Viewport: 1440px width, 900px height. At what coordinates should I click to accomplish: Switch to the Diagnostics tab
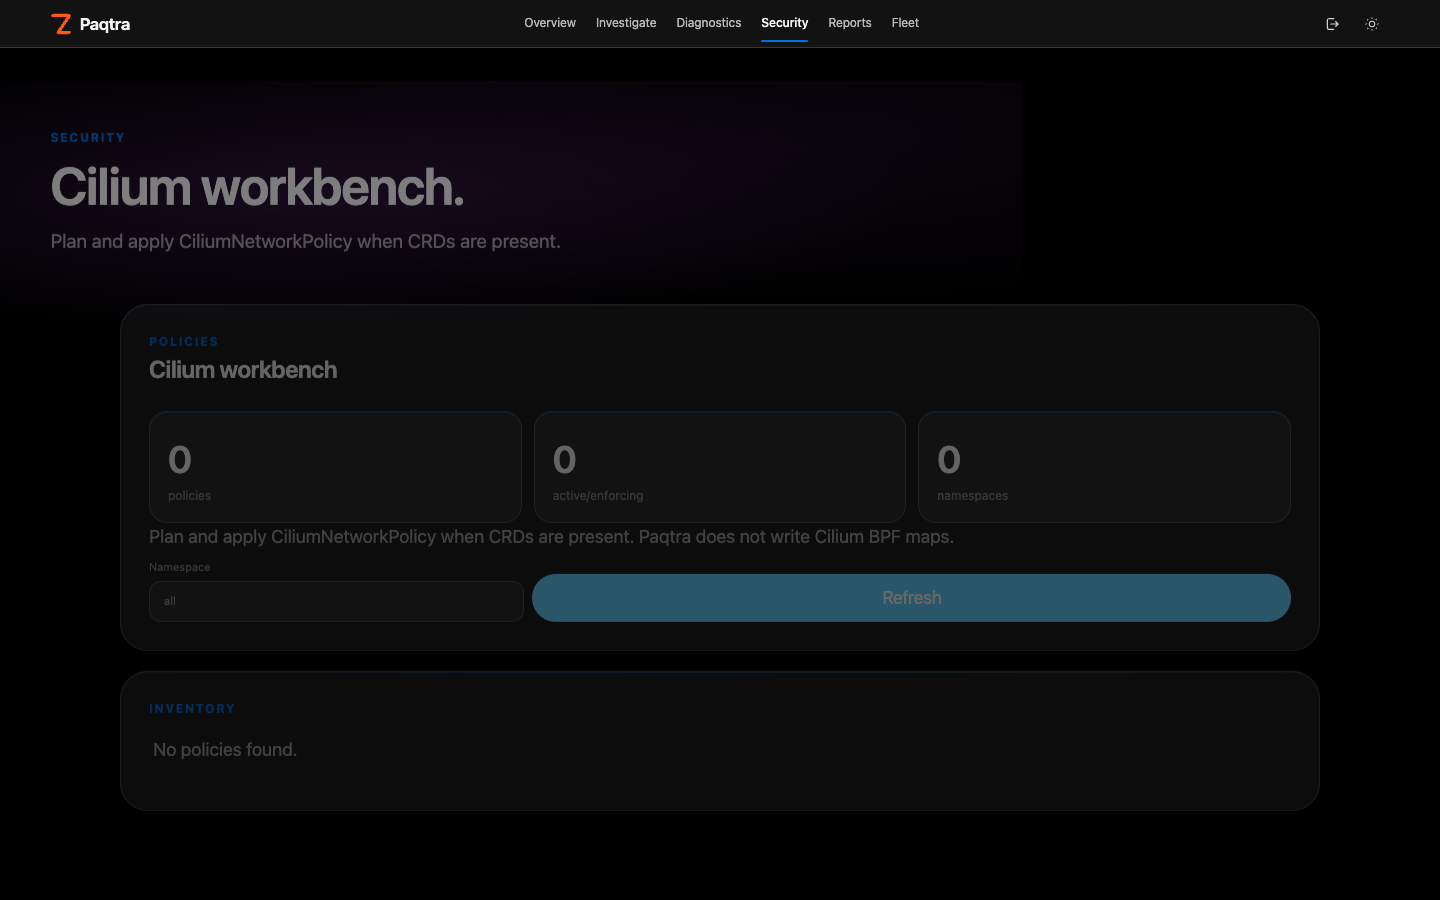coord(709,23)
